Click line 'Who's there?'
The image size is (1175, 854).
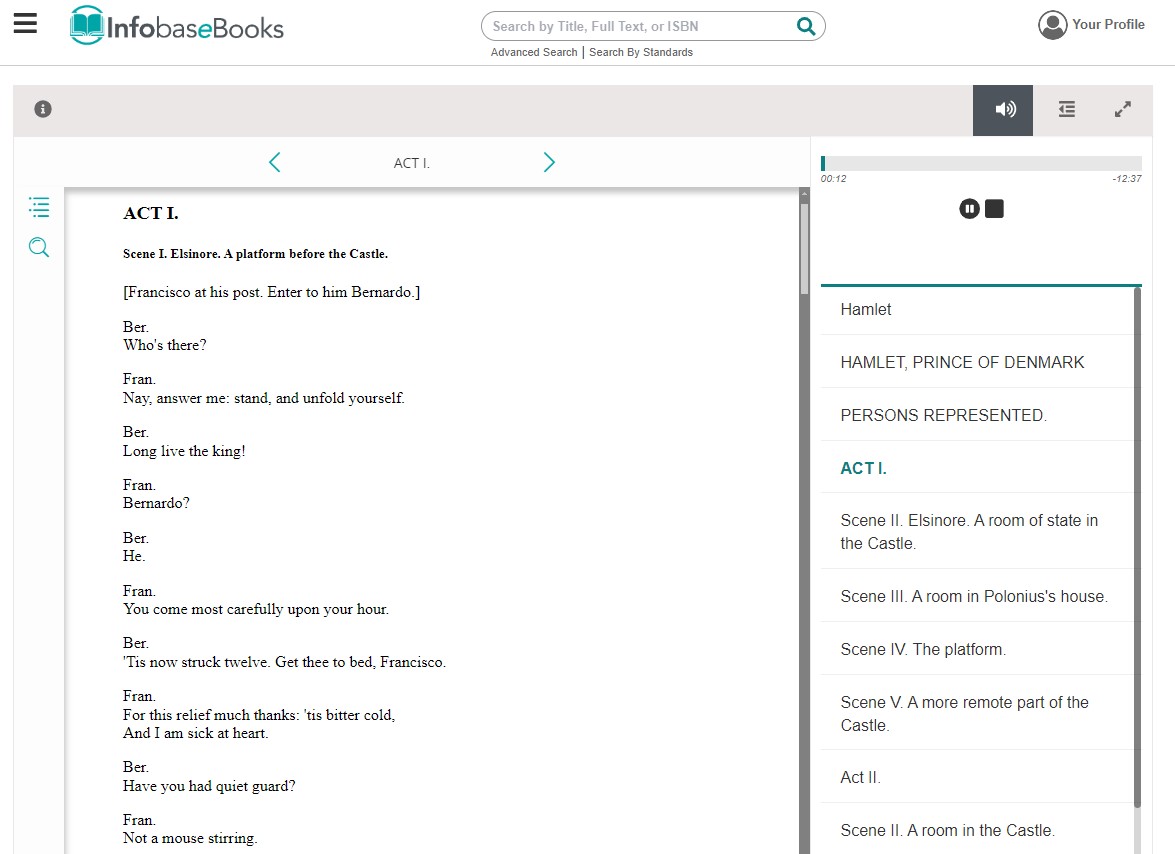[165, 345]
